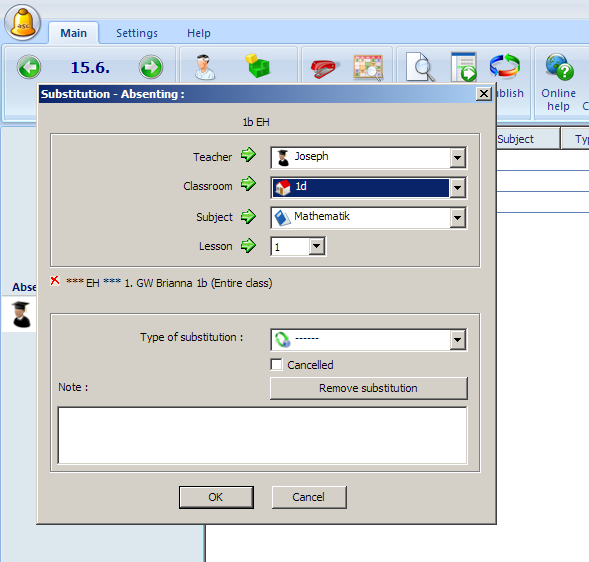Click the aSc bell application button

[x=23, y=23]
